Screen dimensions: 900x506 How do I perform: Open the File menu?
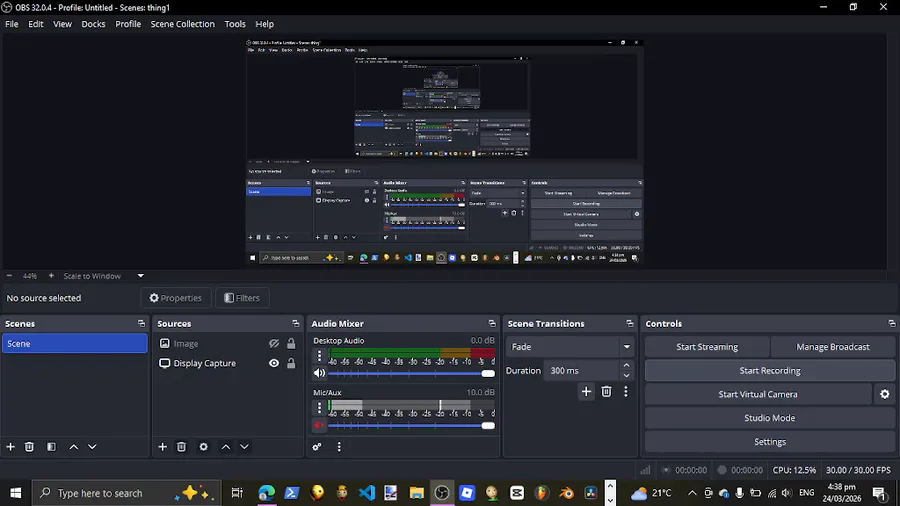coord(11,24)
